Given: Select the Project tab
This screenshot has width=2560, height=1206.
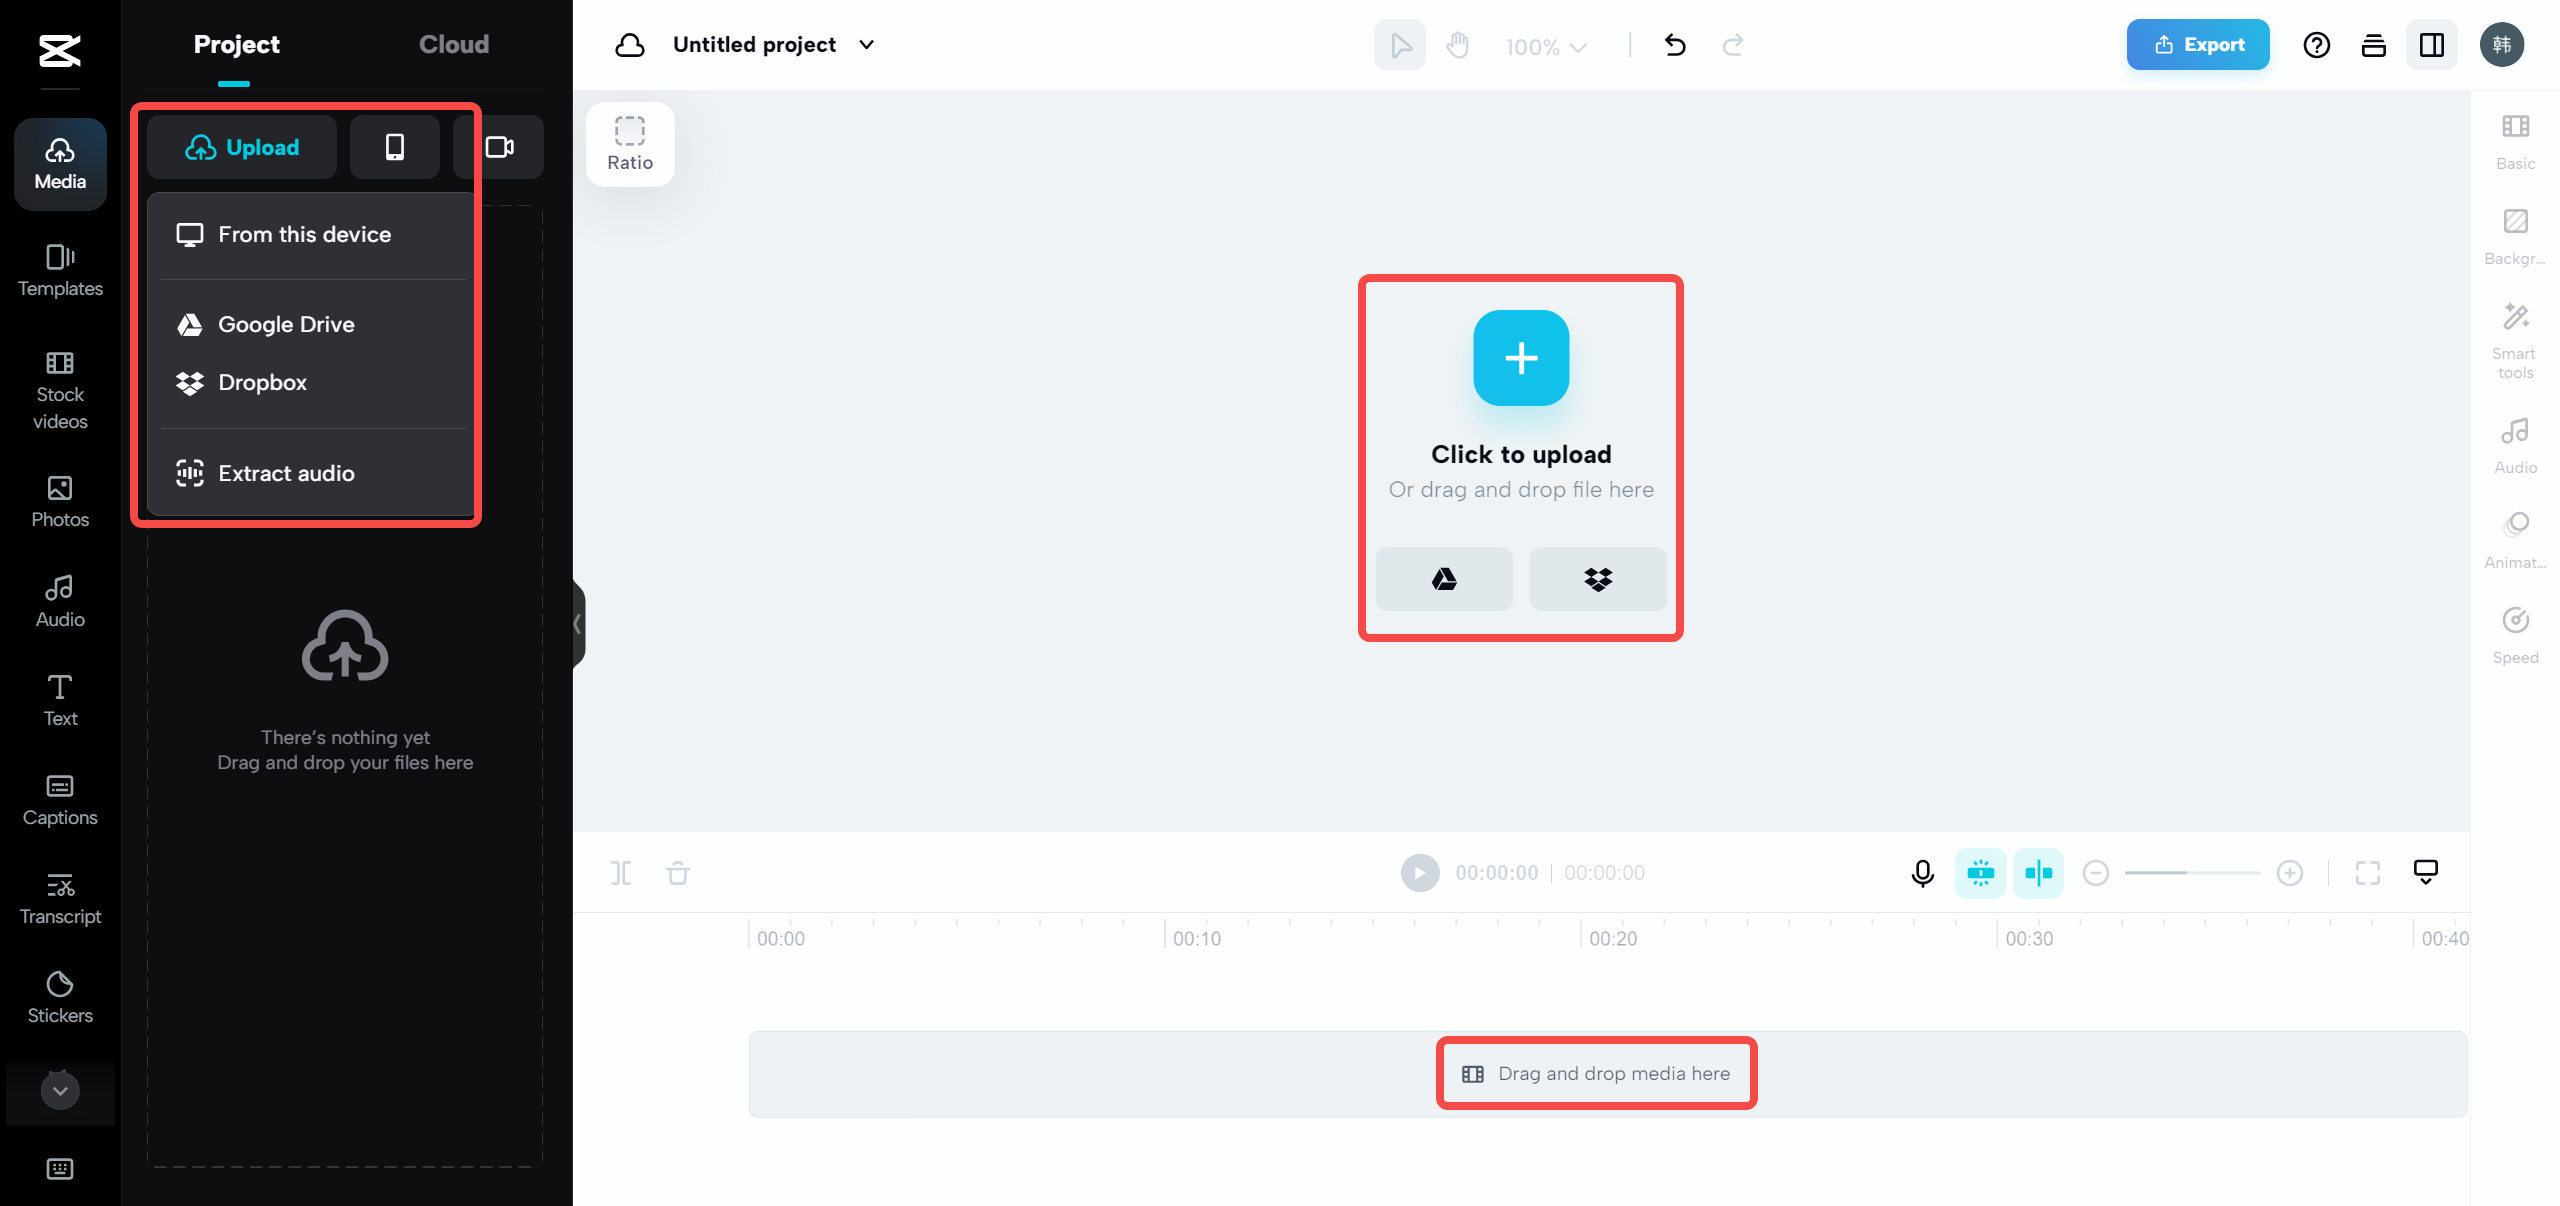Looking at the screenshot, I should pyautogui.click(x=235, y=44).
